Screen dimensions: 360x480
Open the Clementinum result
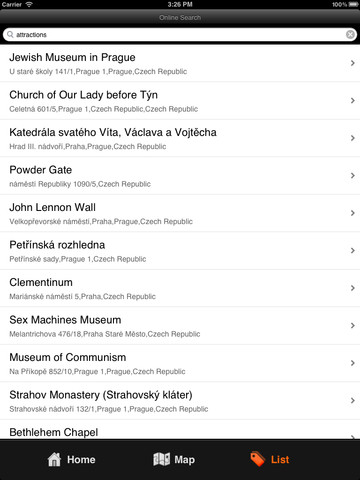(180, 288)
